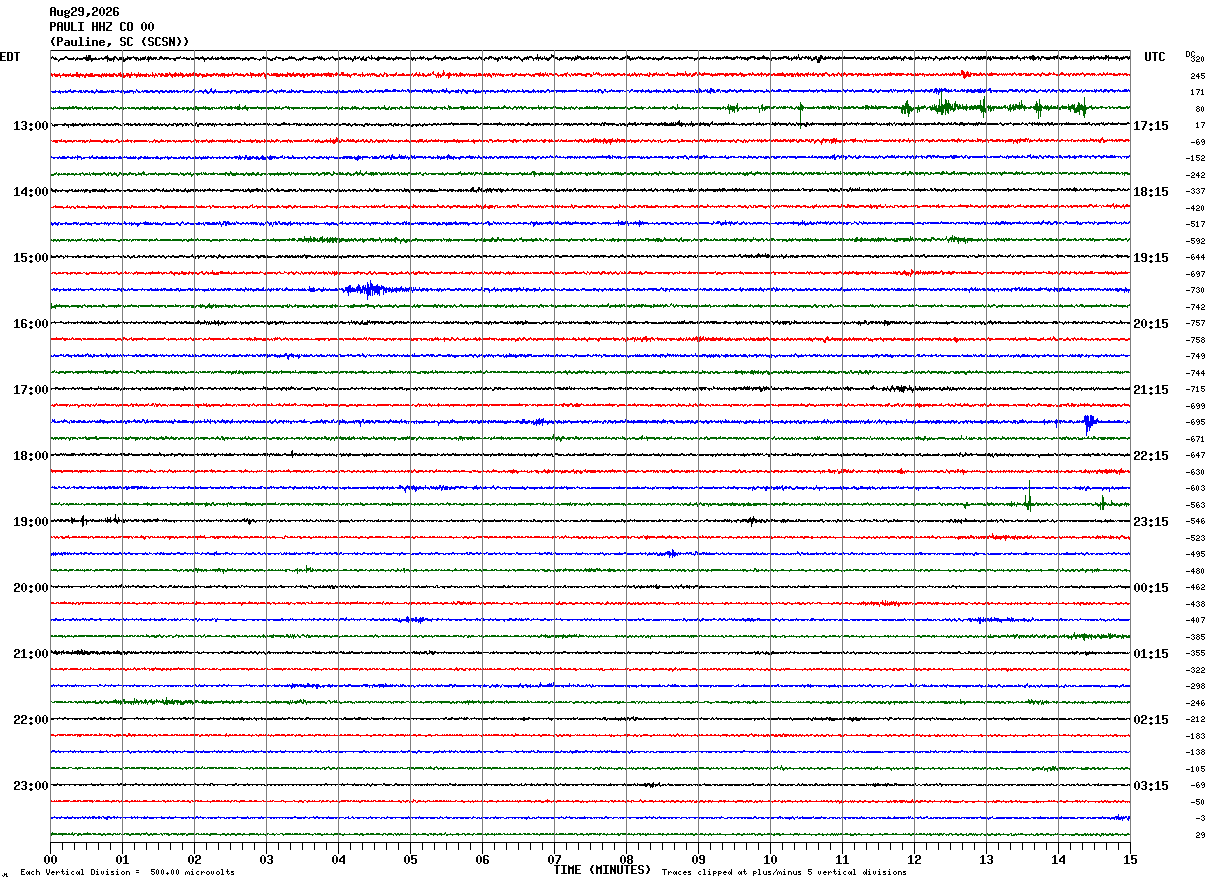Image resolution: width=1210 pixels, height=886 pixels.
Task: Click the vertical division scale note
Action: [x=127, y=872]
